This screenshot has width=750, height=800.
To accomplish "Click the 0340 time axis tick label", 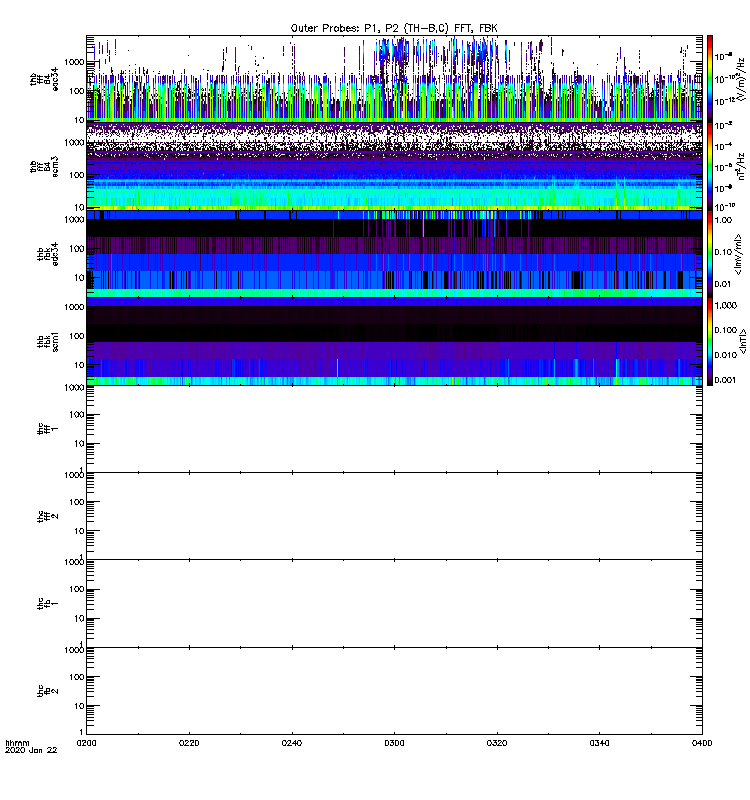I will [x=599, y=744].
